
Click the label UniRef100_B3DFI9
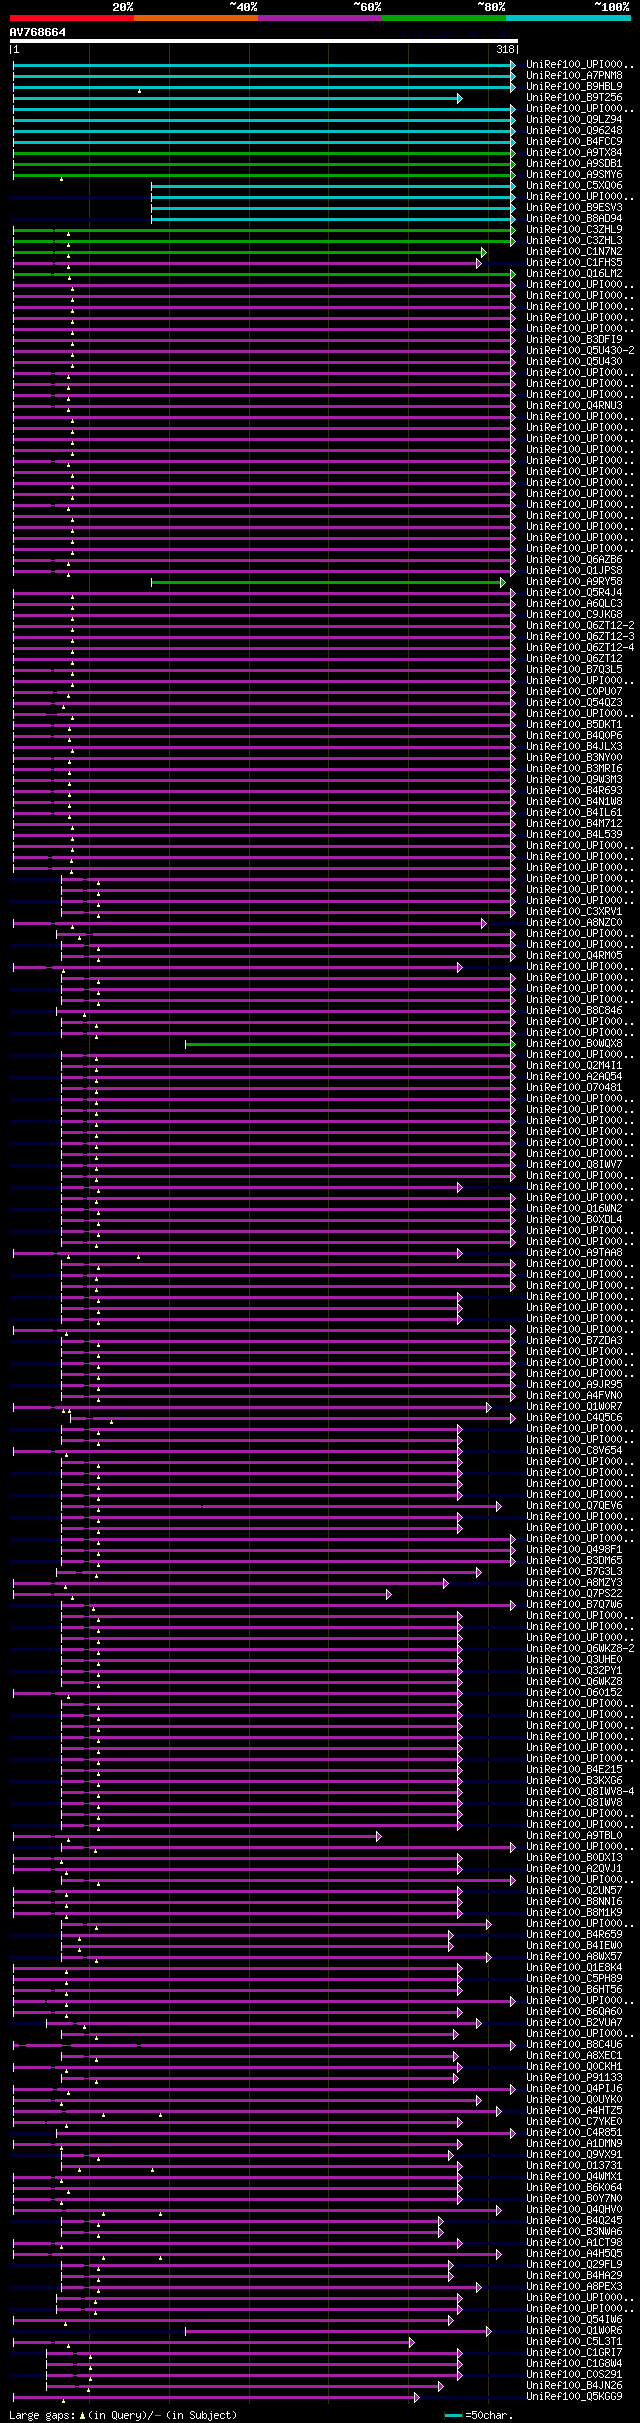click(x=574, y=339)
